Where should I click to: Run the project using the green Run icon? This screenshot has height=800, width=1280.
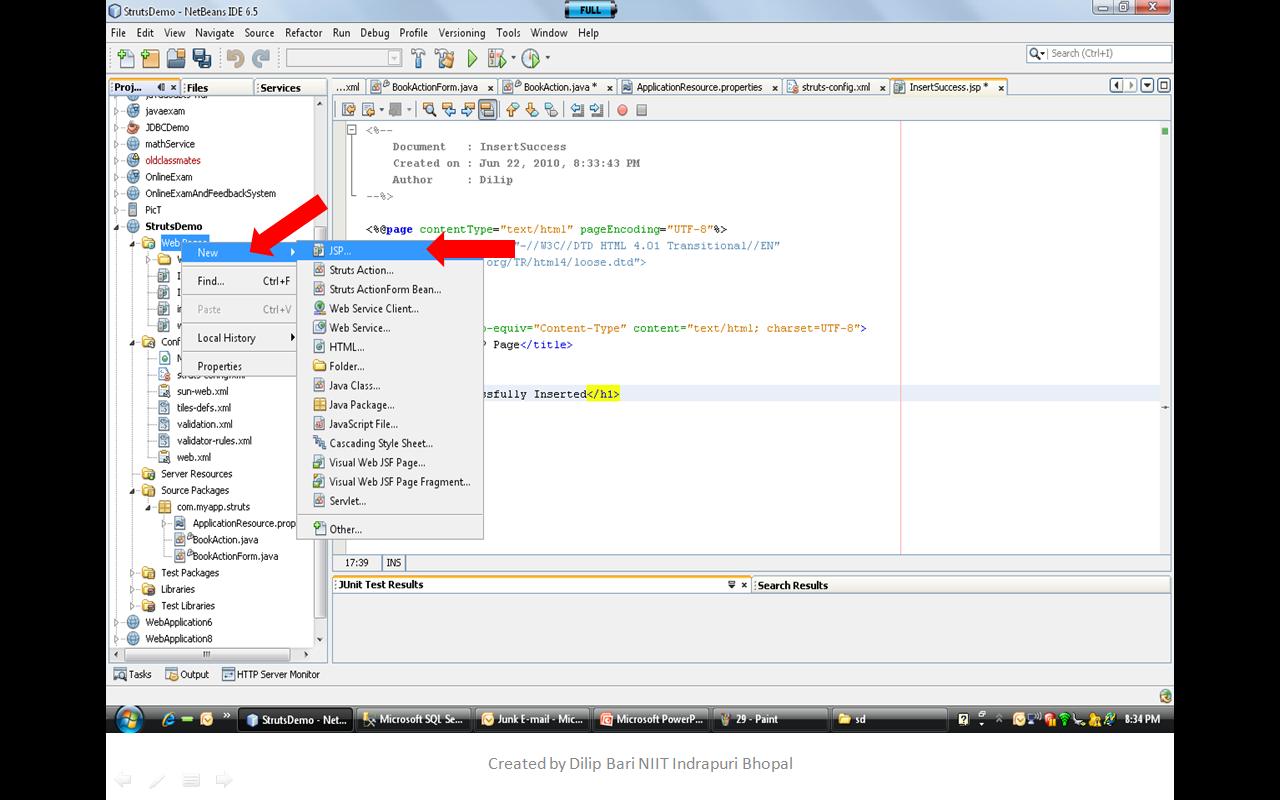471,57
